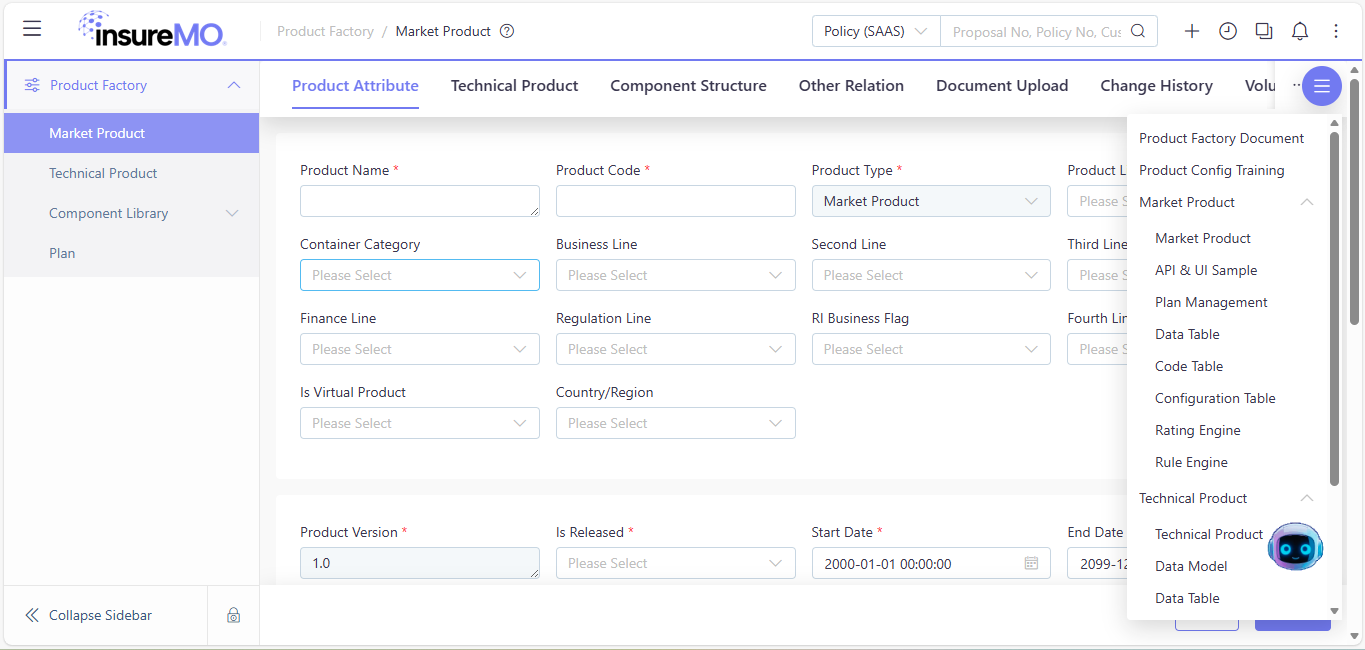
Task: Open Product Factory Document link
Action: point(1221,138)
